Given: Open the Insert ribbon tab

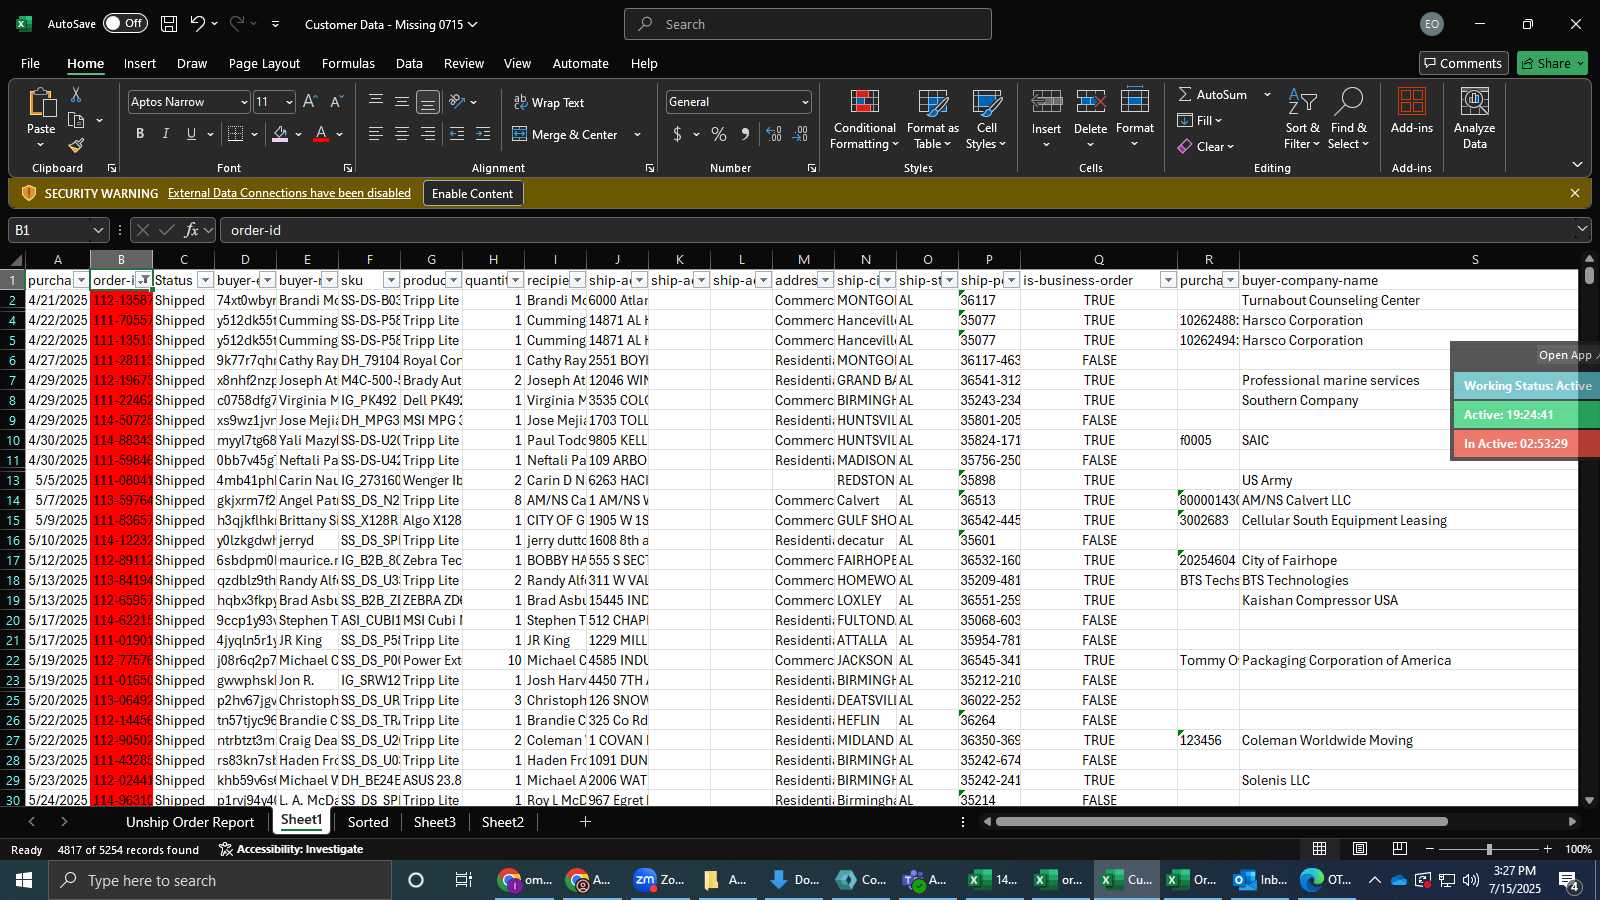Looking at the screenshot, I should coord(140,63).
